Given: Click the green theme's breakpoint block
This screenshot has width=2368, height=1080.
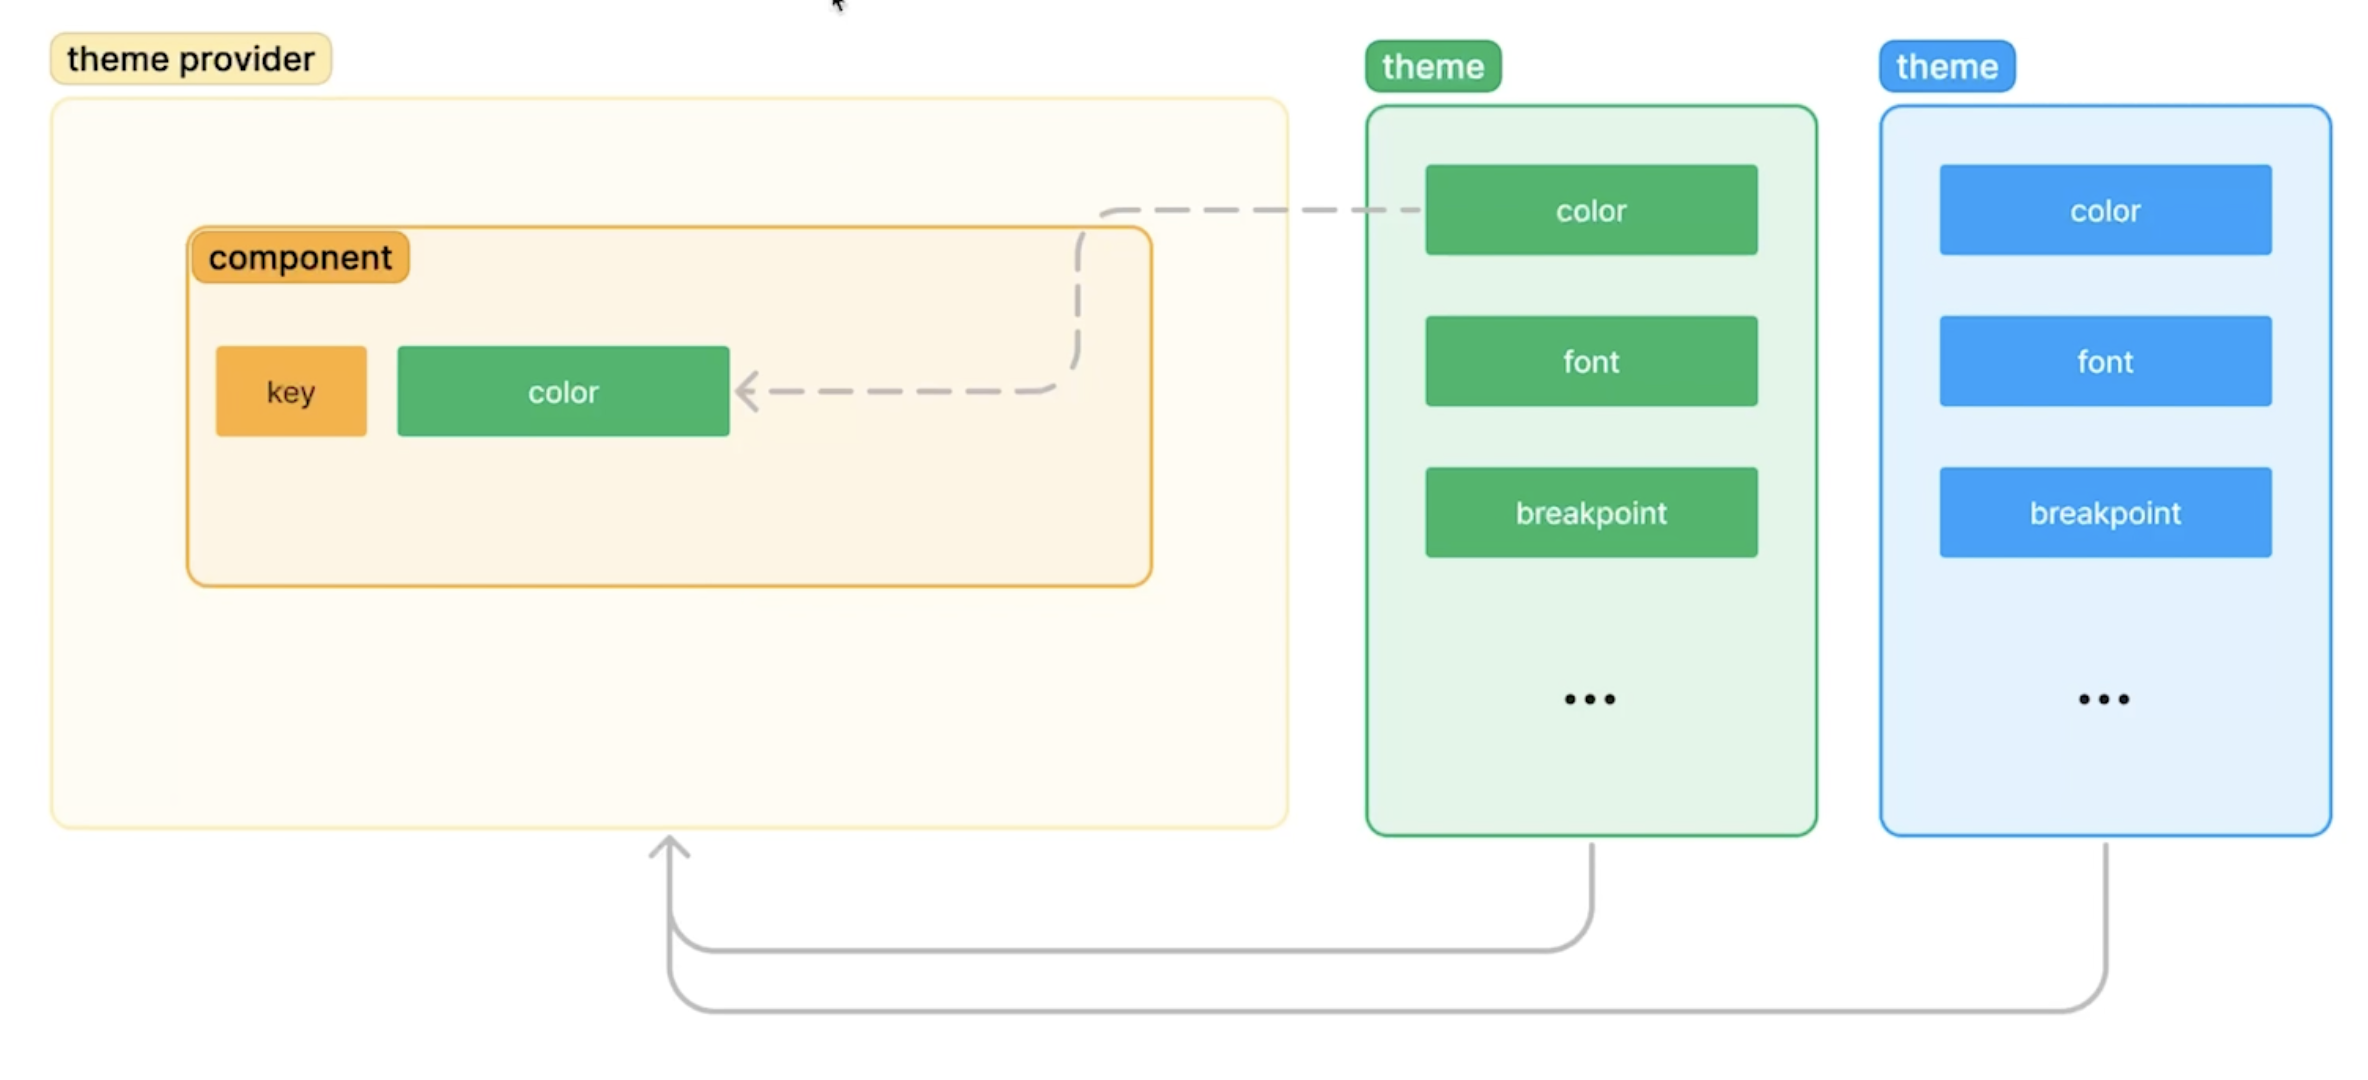Looking at the screenshot, I should (1590, 512).
